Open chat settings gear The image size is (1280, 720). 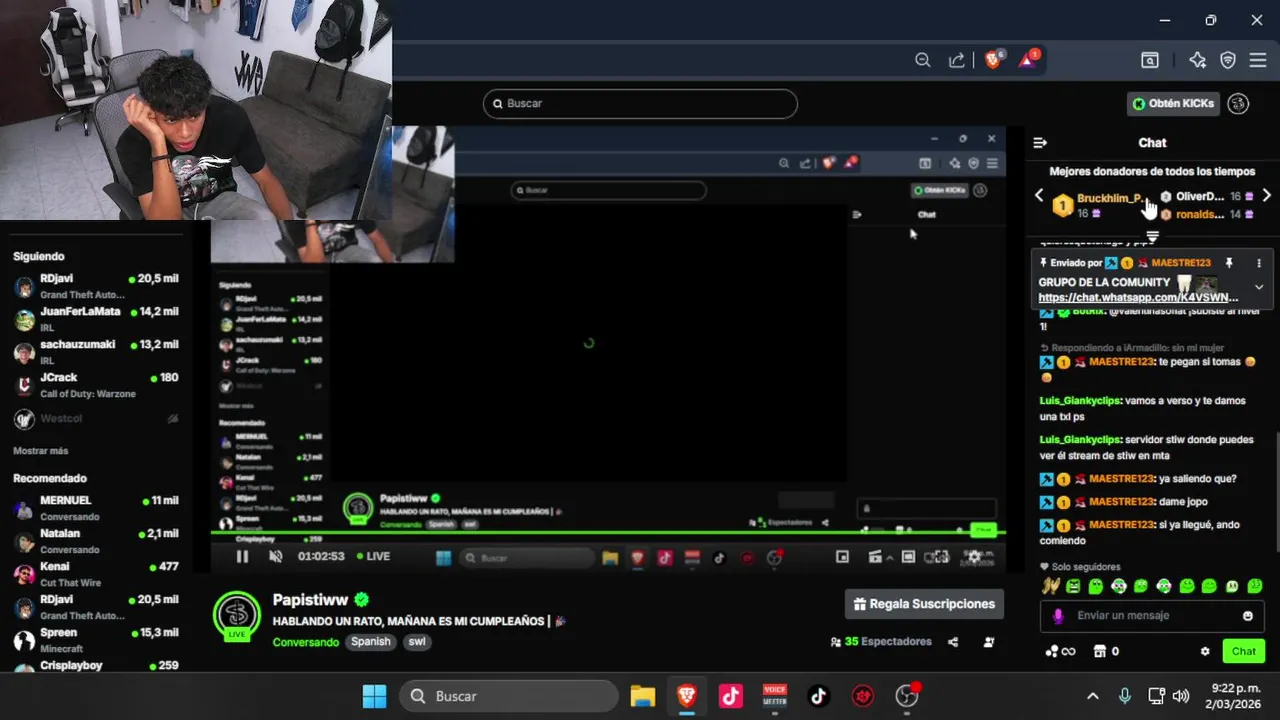pos(1205,651)
